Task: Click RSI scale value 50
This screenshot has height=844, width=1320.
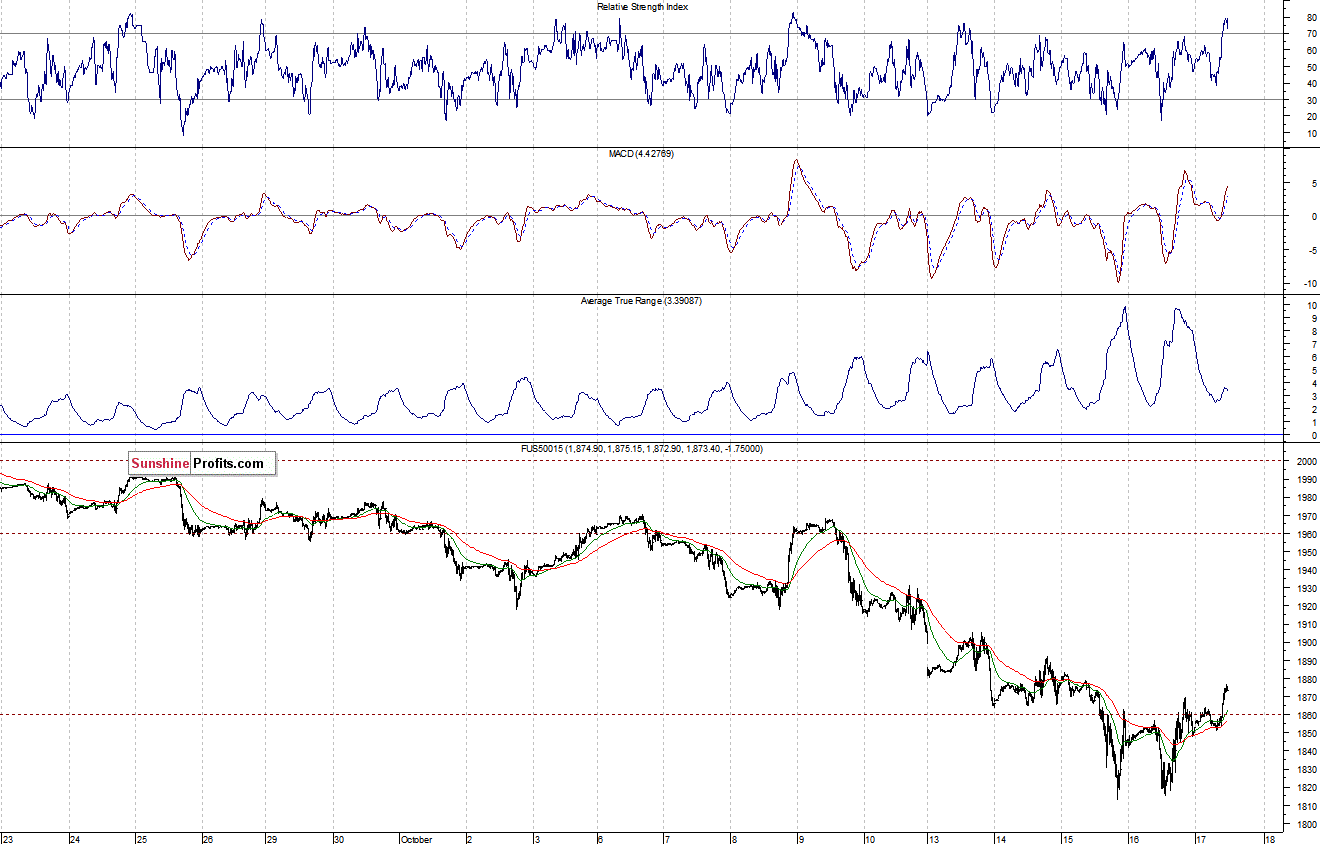Action: 1310,67
